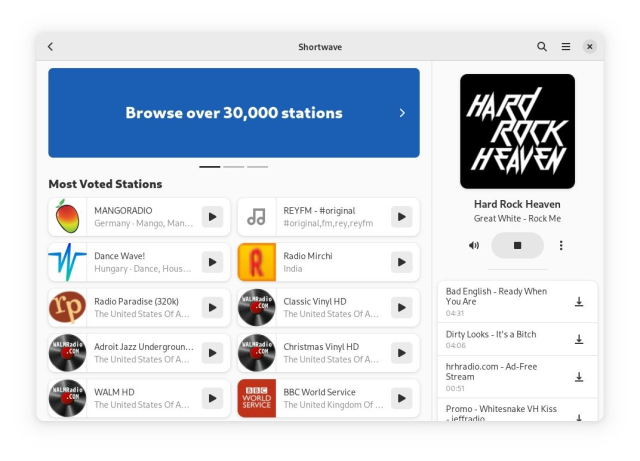The image size is (640, 461).
Task: Click the Dance Wave! pulse logo
Action: (67, 262)
